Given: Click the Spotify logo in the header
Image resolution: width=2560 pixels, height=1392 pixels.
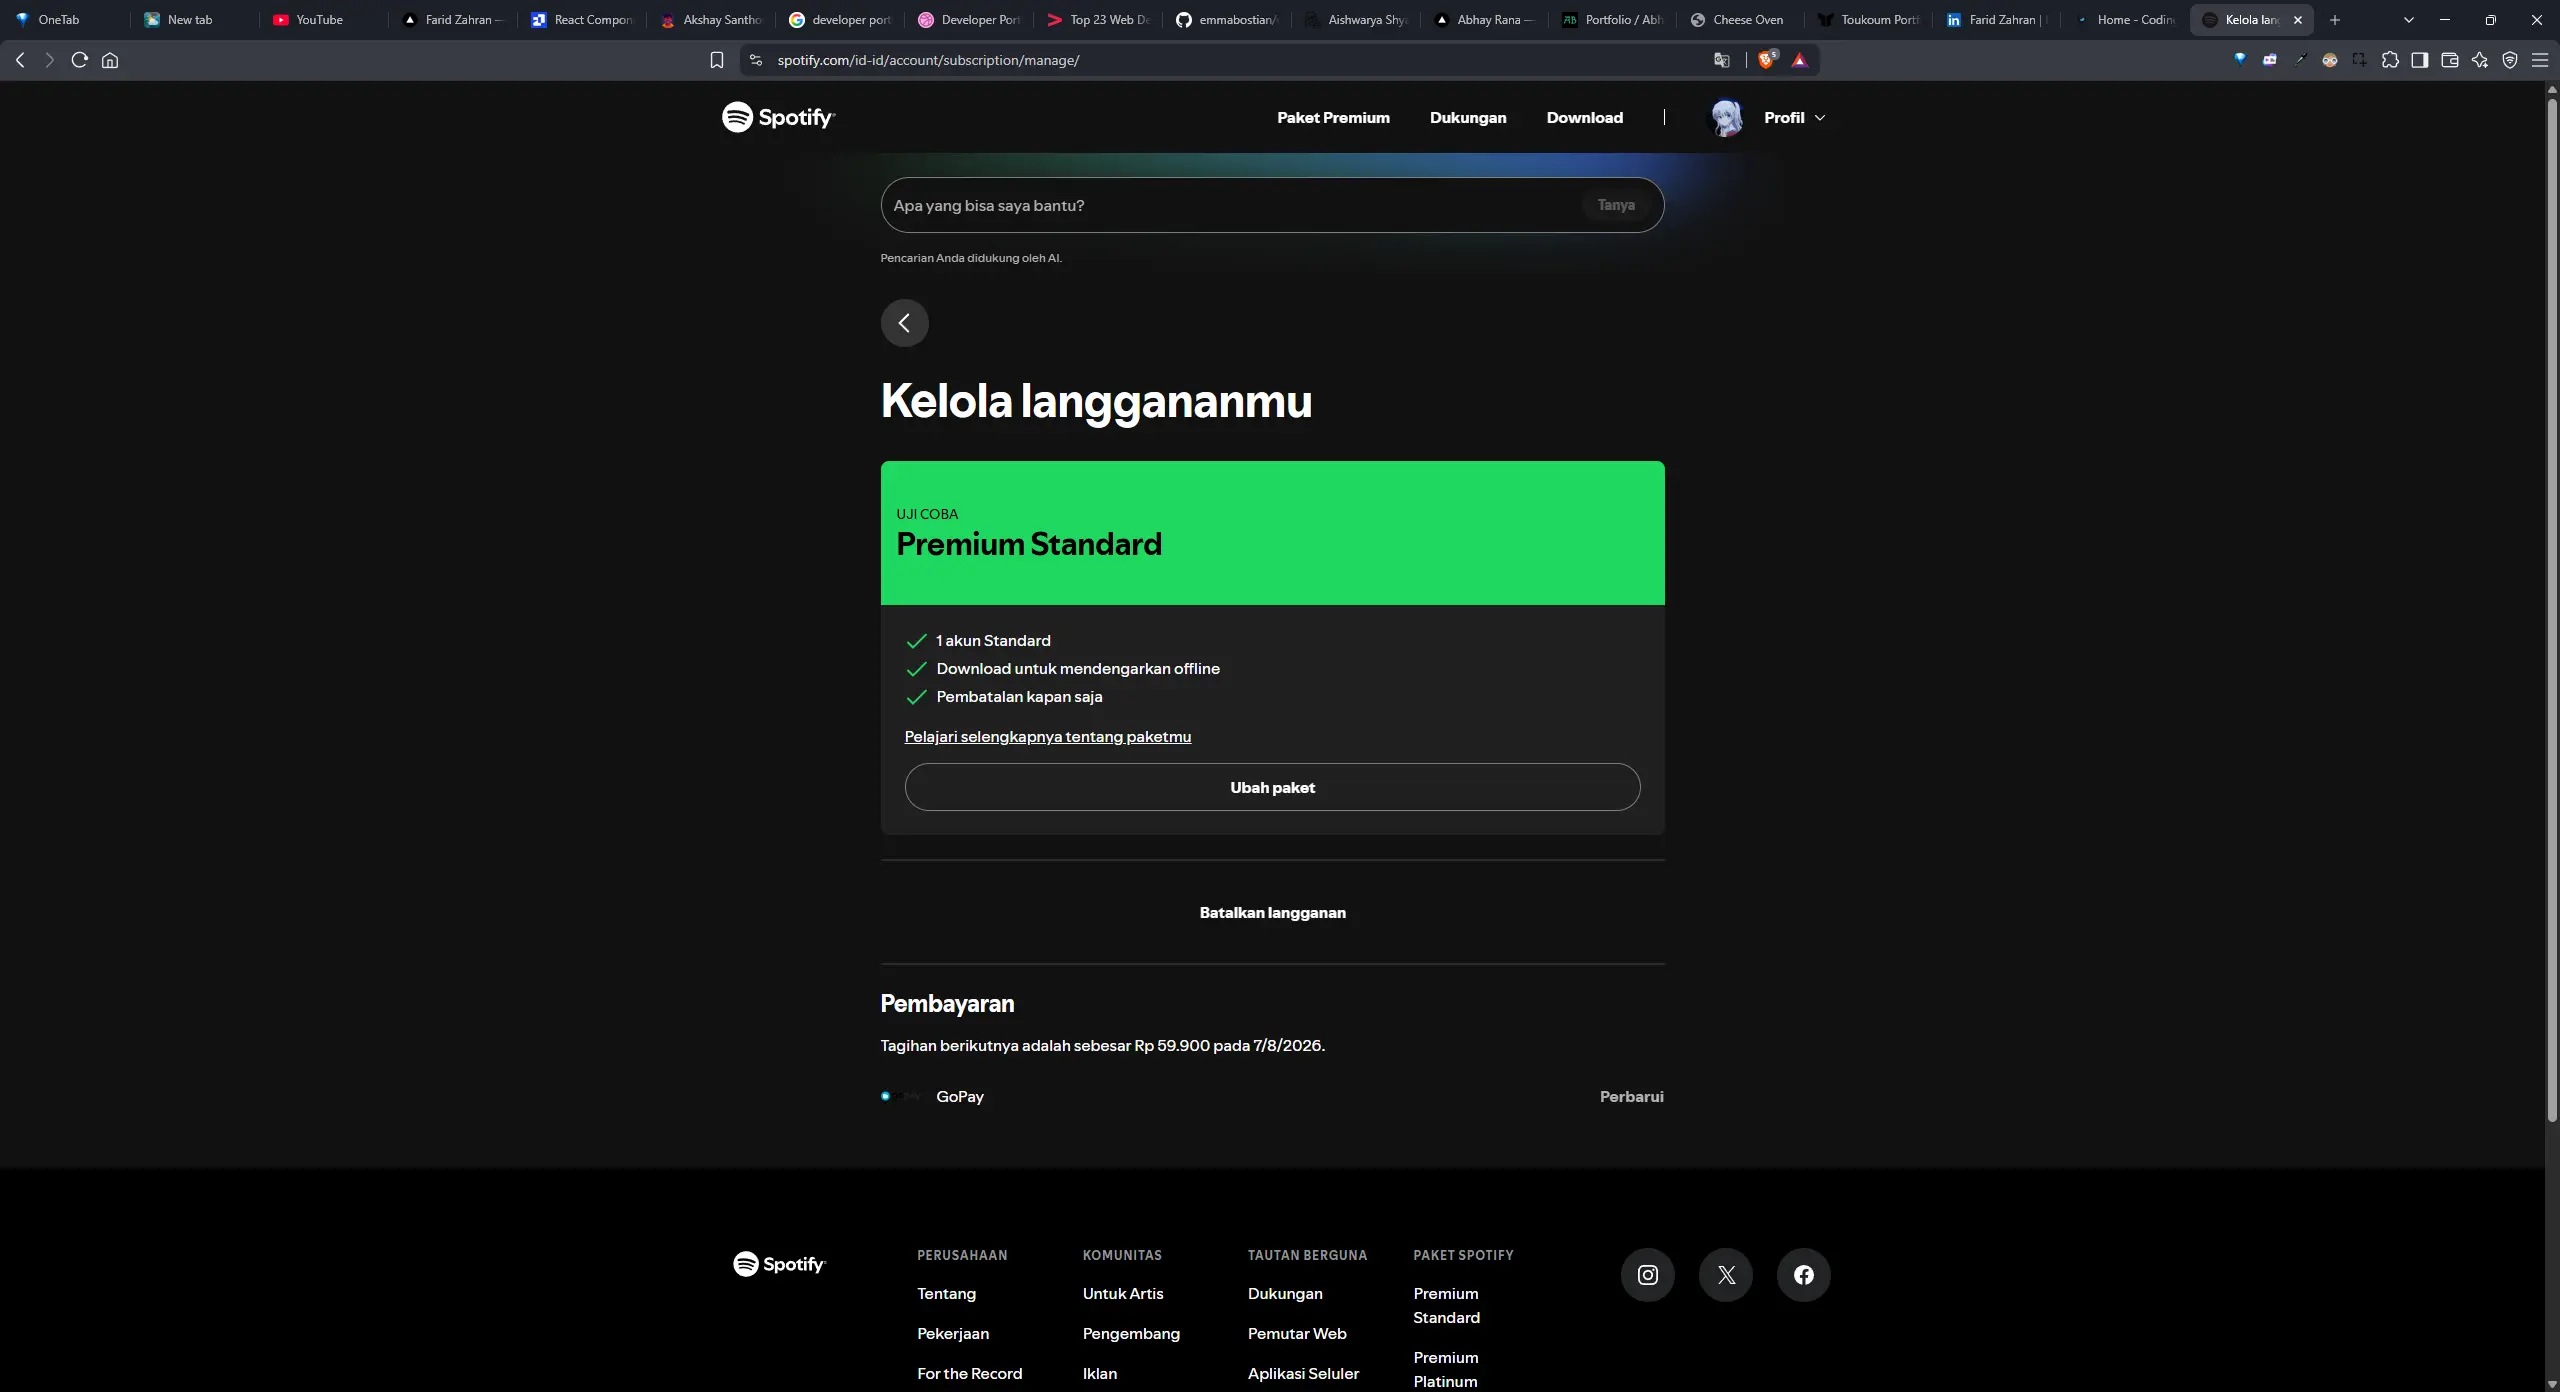Looking at the screenshot, I should click(x=778, y=117).
